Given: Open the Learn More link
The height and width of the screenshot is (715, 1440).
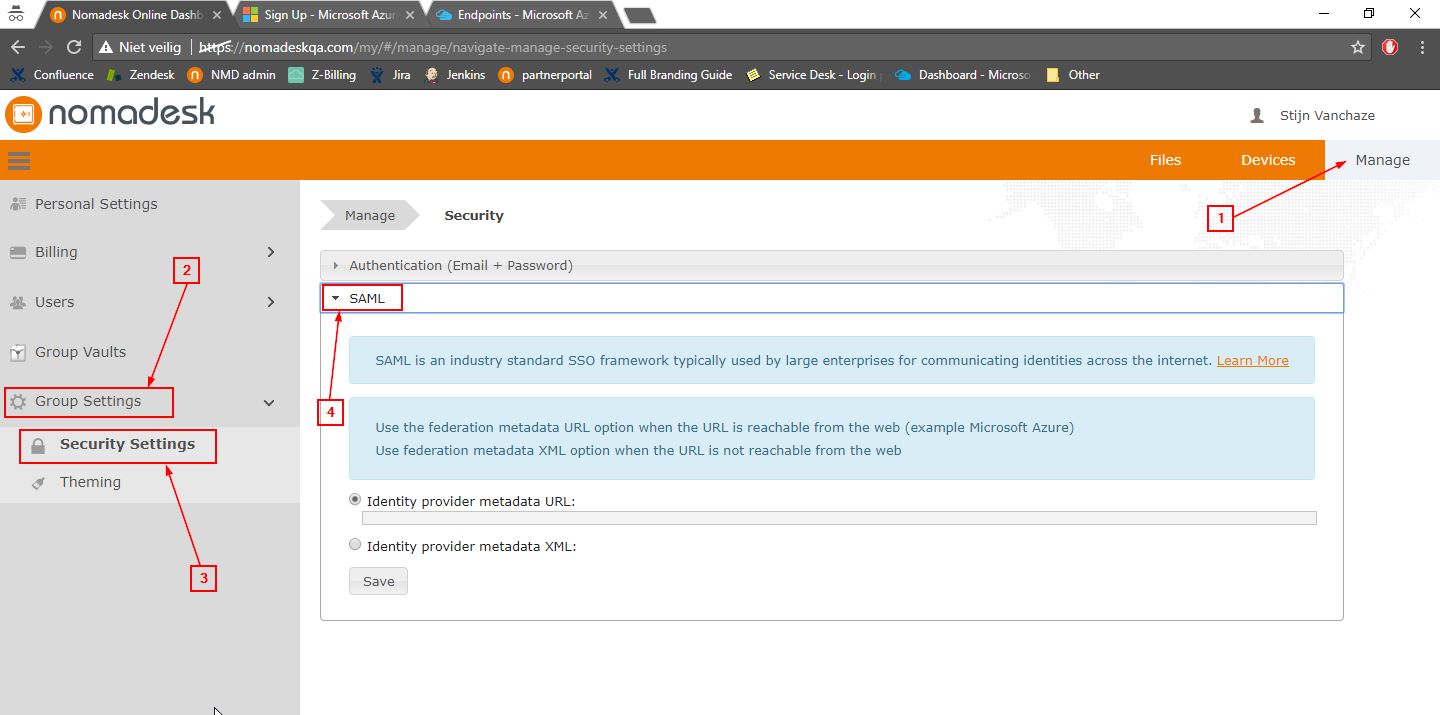Looking at the screenshot, I should [x=1252, y=360].
